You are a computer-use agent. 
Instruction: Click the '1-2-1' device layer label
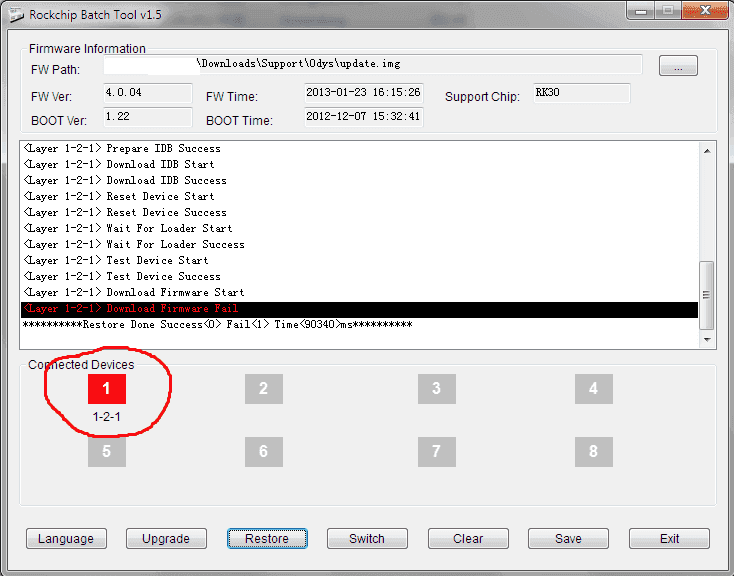click(107, 417)
